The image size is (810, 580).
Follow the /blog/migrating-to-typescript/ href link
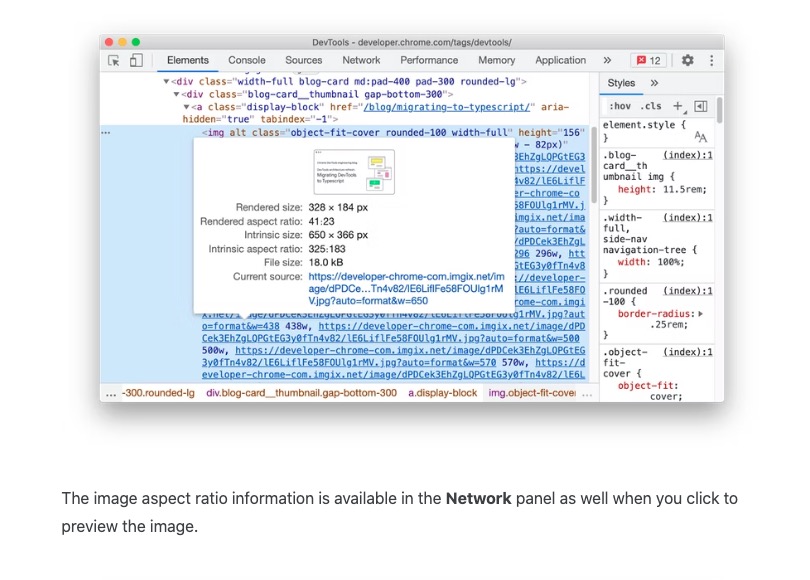coord(446,107)
